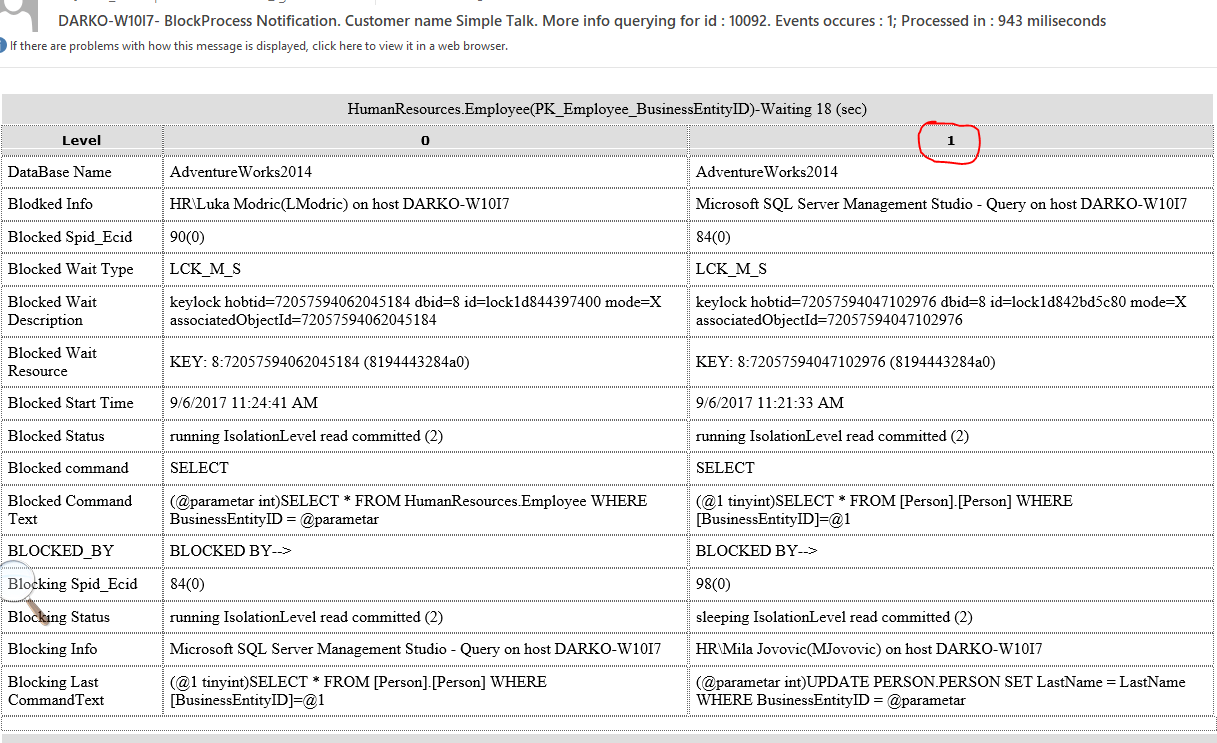Click the Level column header cell

click(x=82, y=141)
